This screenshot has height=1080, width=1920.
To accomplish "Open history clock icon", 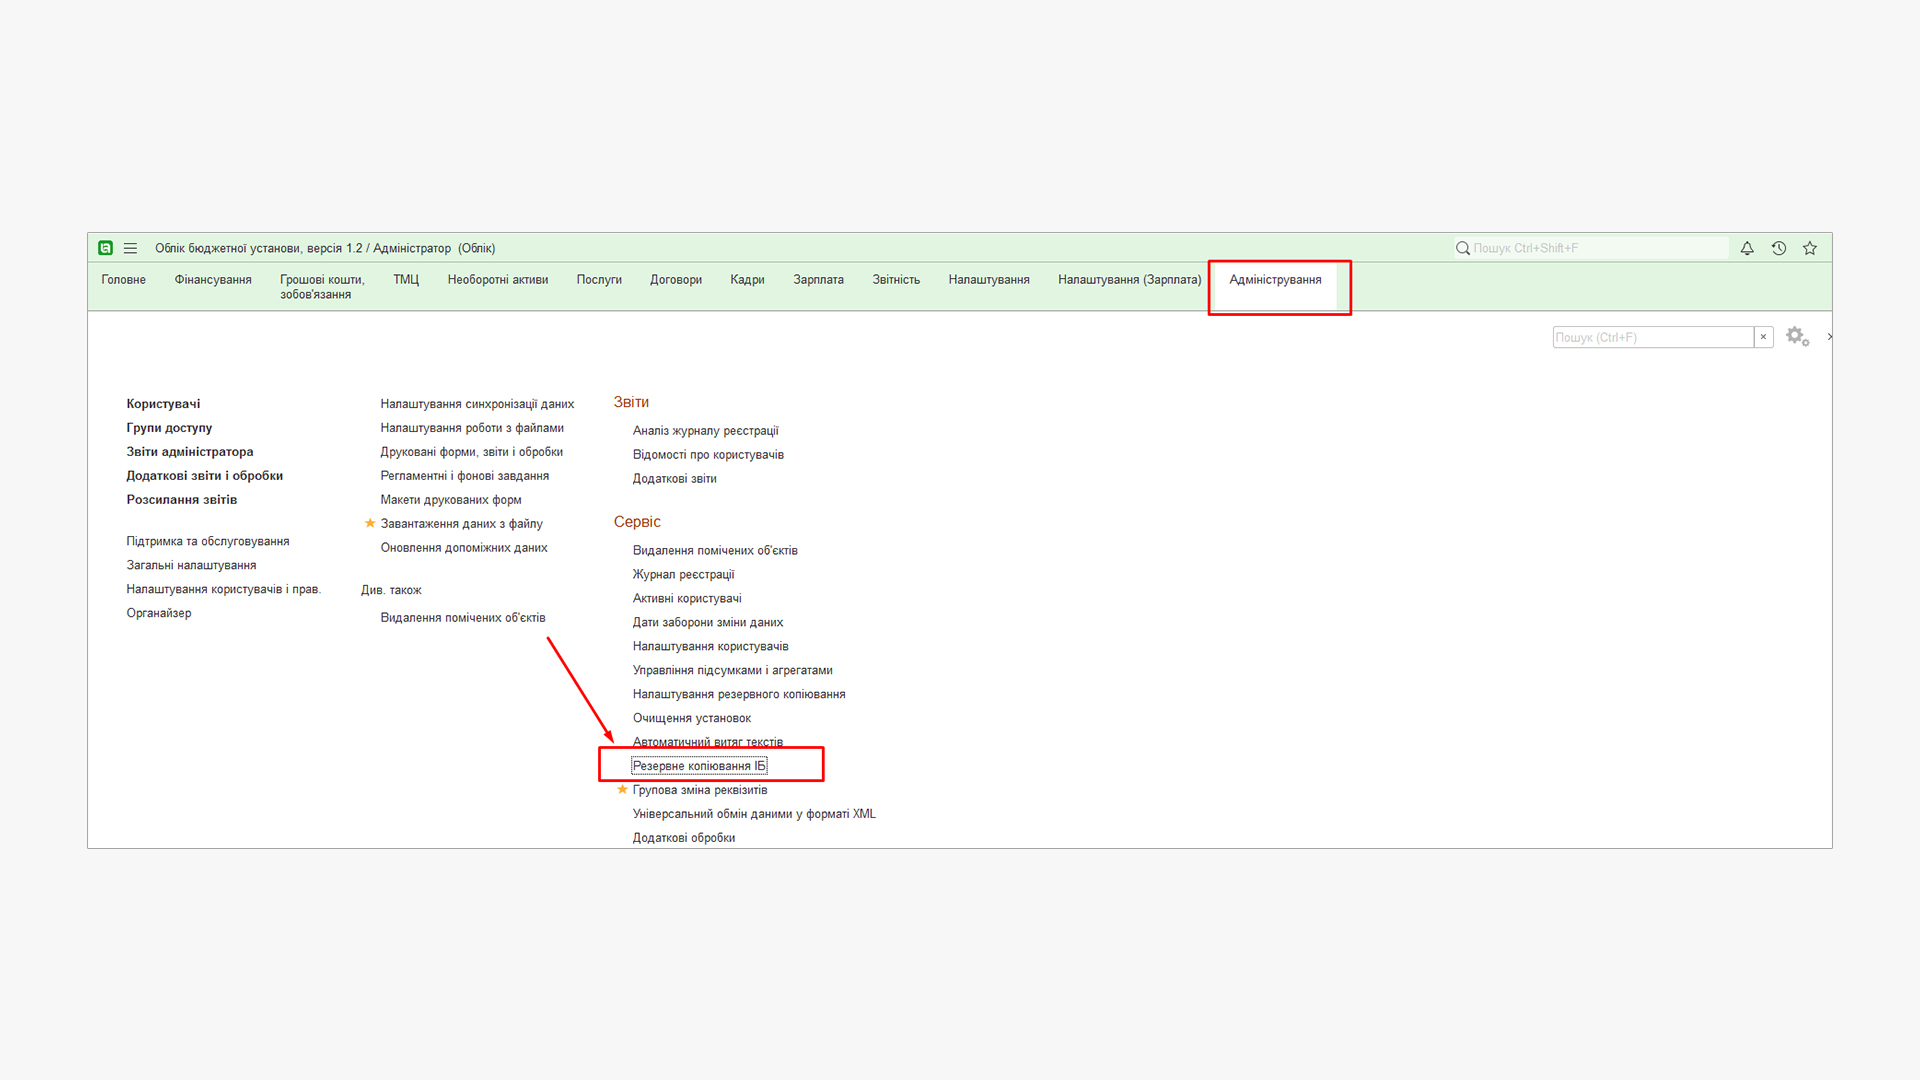I will click(1778, 248).
